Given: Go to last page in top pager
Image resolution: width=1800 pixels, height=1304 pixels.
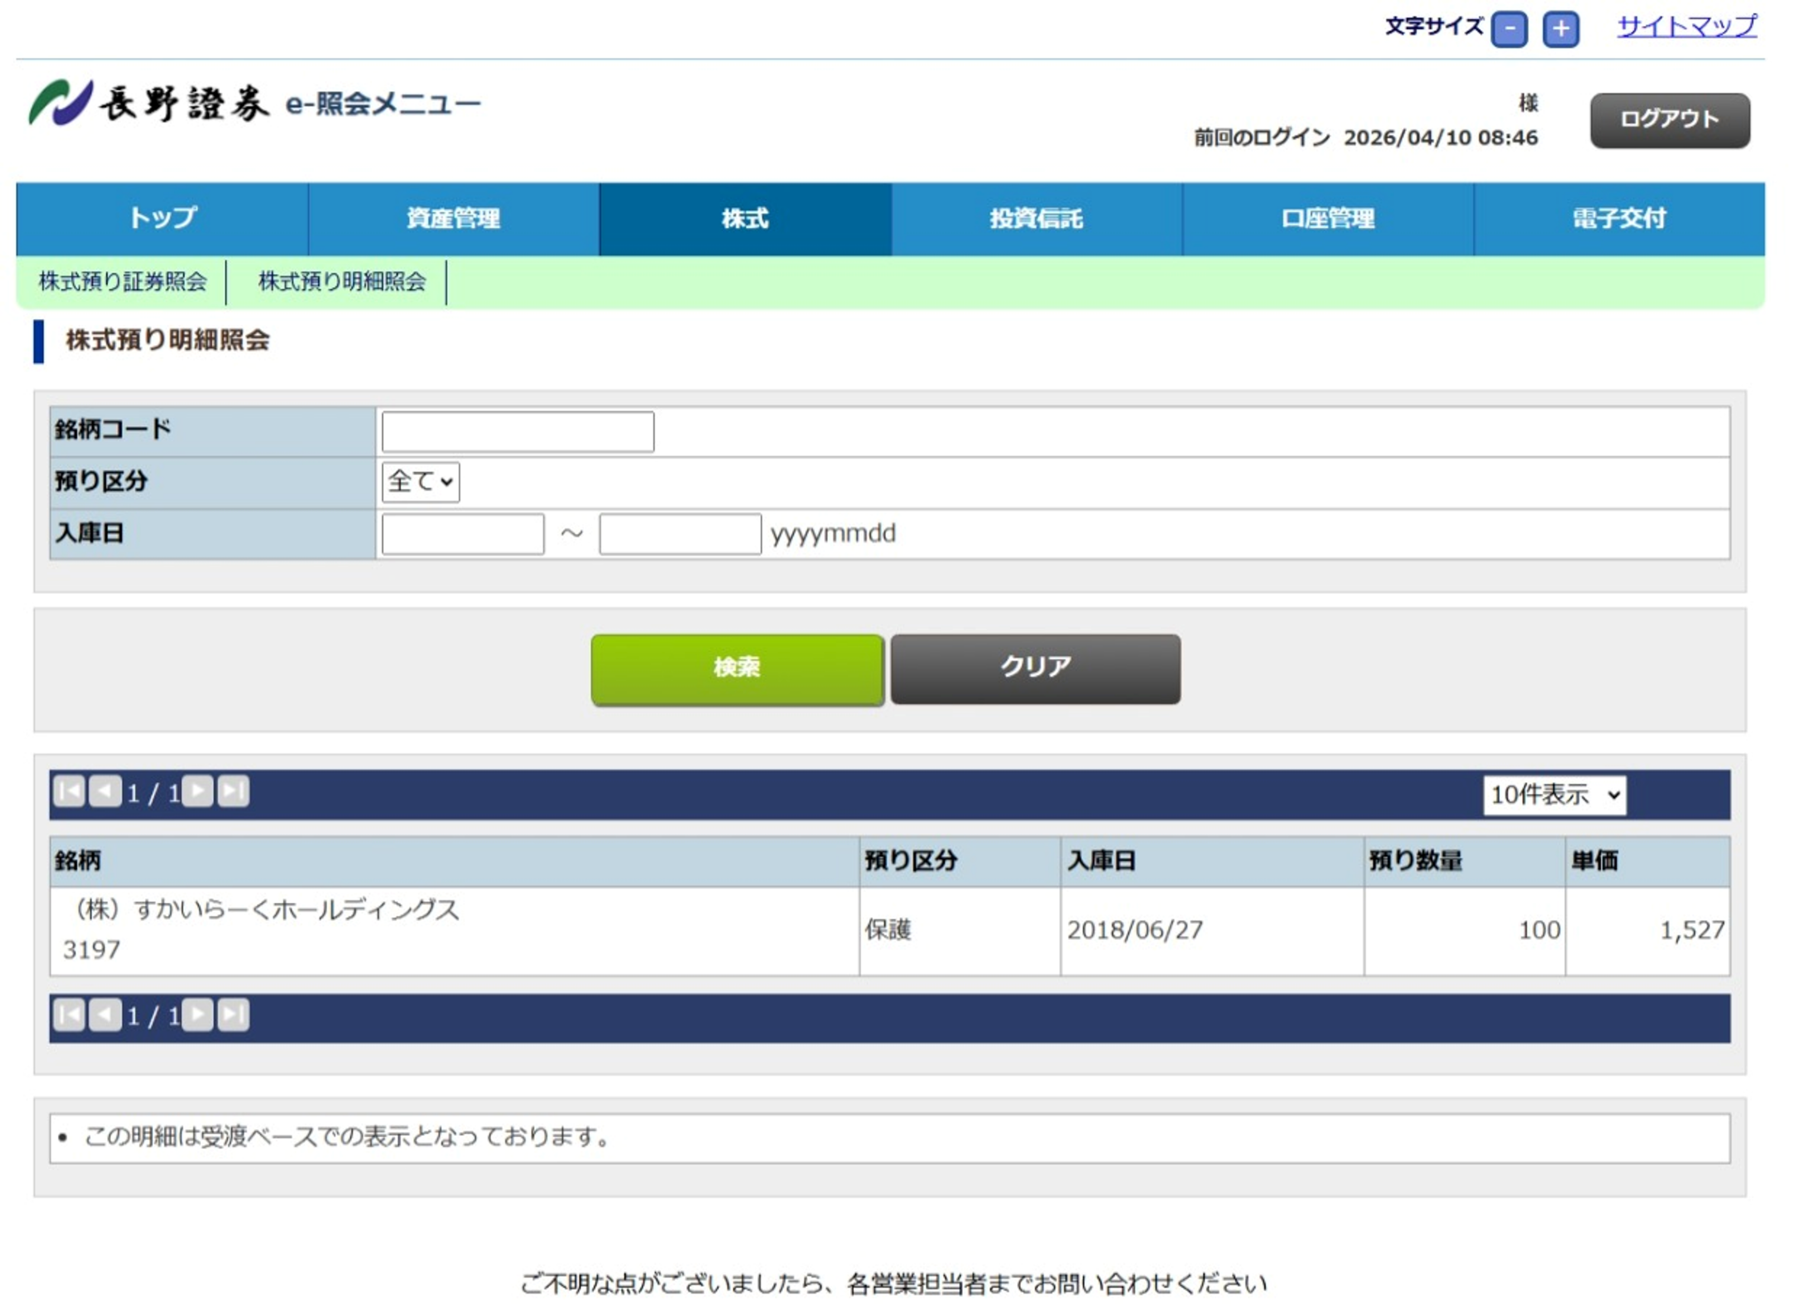Looking at the screenshot, I should tap(233, 792).
